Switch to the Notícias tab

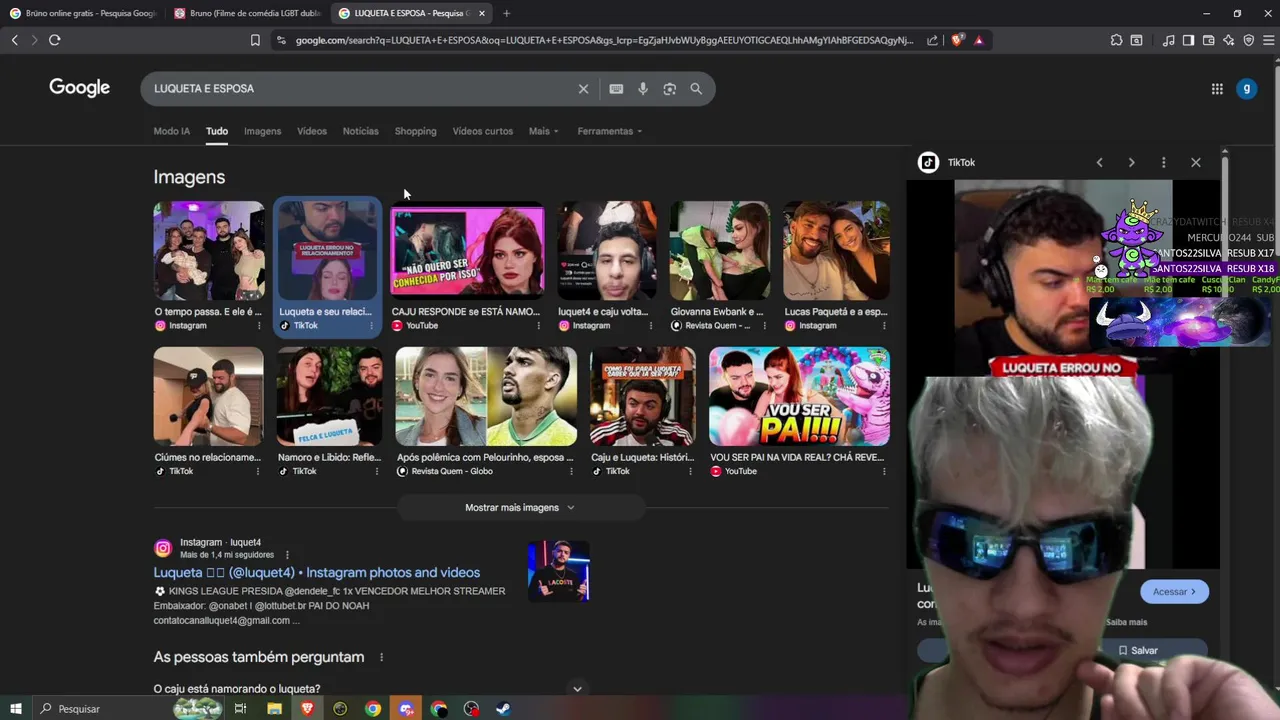tap(360, 131)
